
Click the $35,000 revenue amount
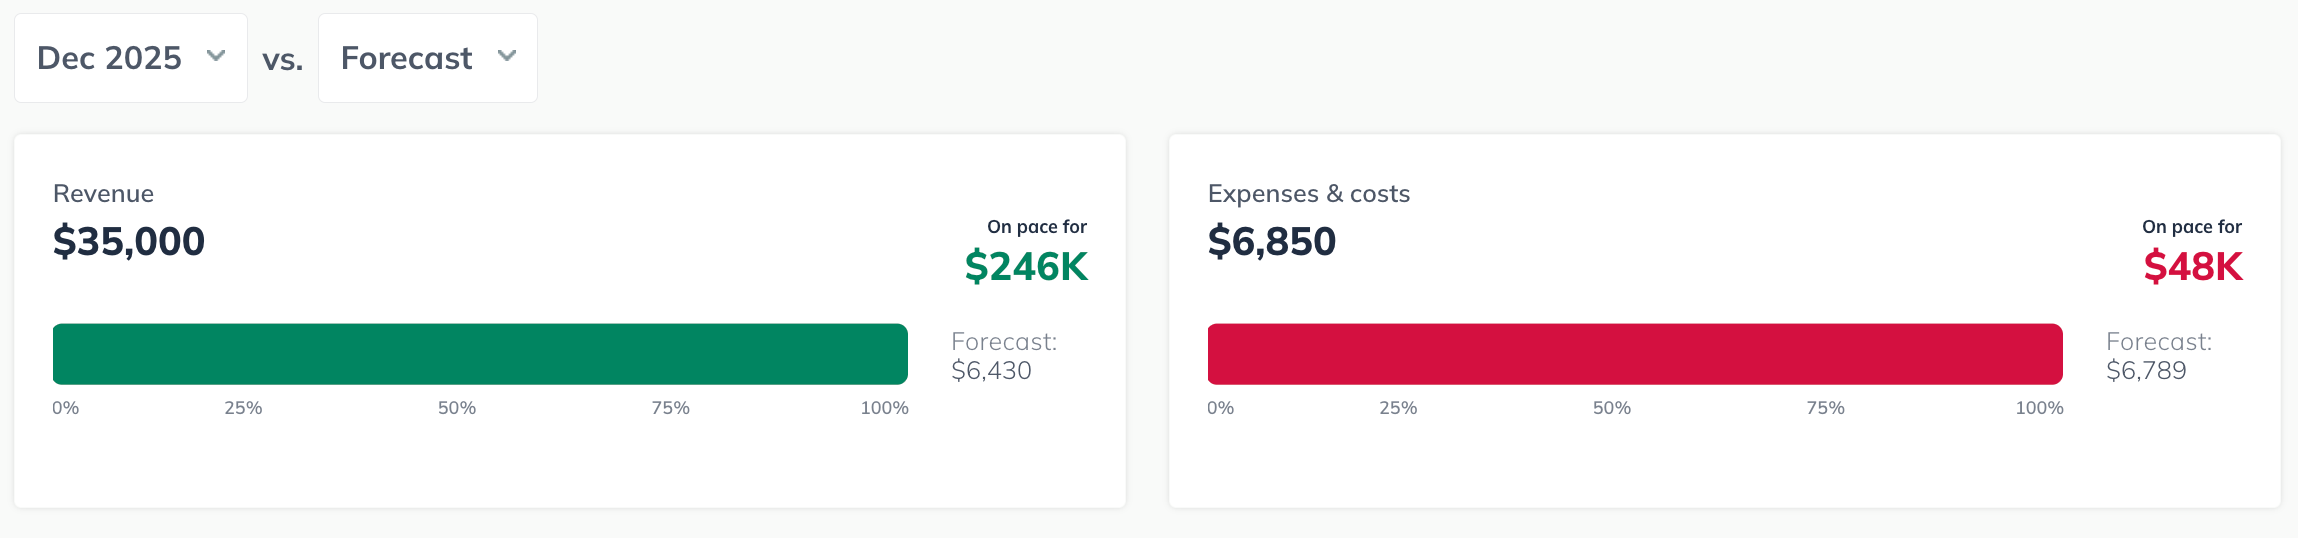pyautogui.click(x=129, y=241)
